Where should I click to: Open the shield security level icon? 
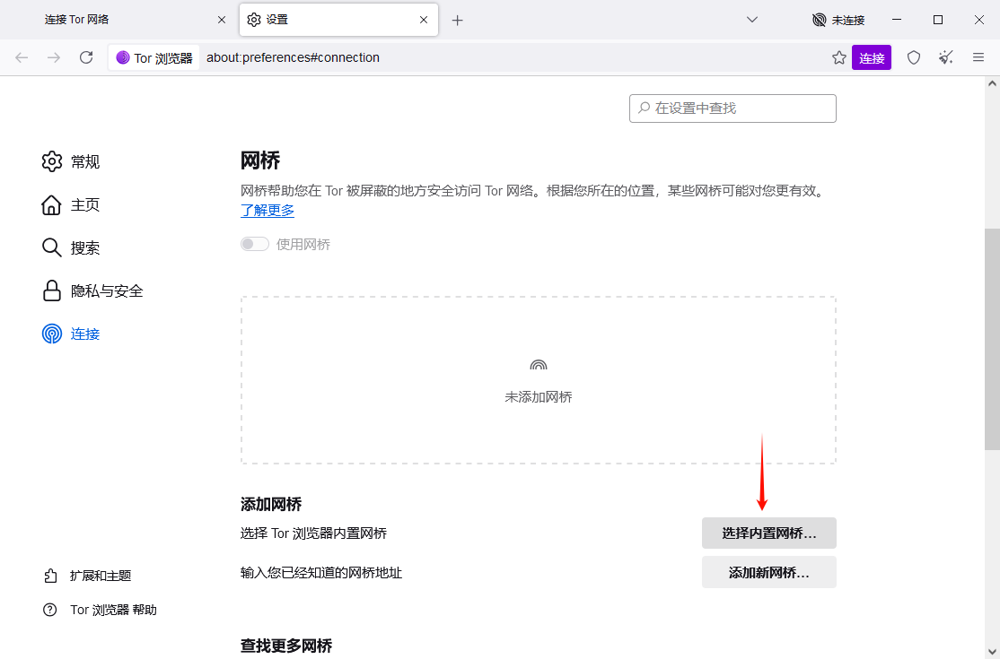pyautogui.click(x=913, y=58)
